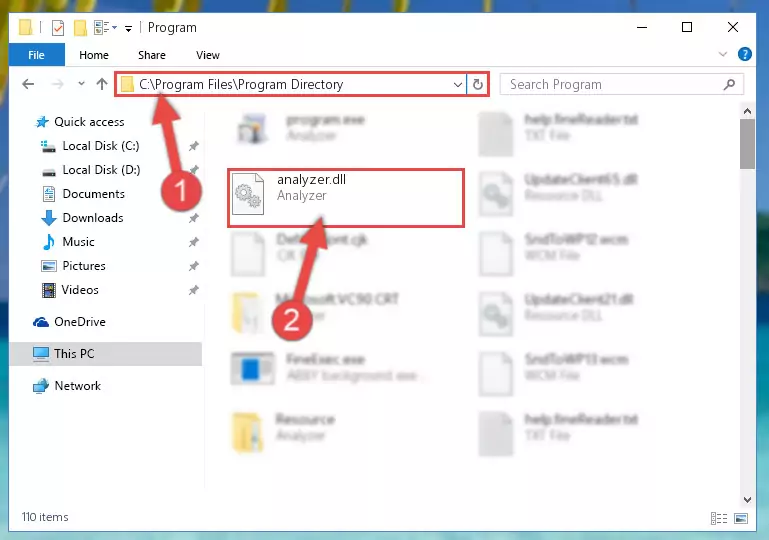Open Local Disk (D:) in sidebar

[x=101, y=170]
